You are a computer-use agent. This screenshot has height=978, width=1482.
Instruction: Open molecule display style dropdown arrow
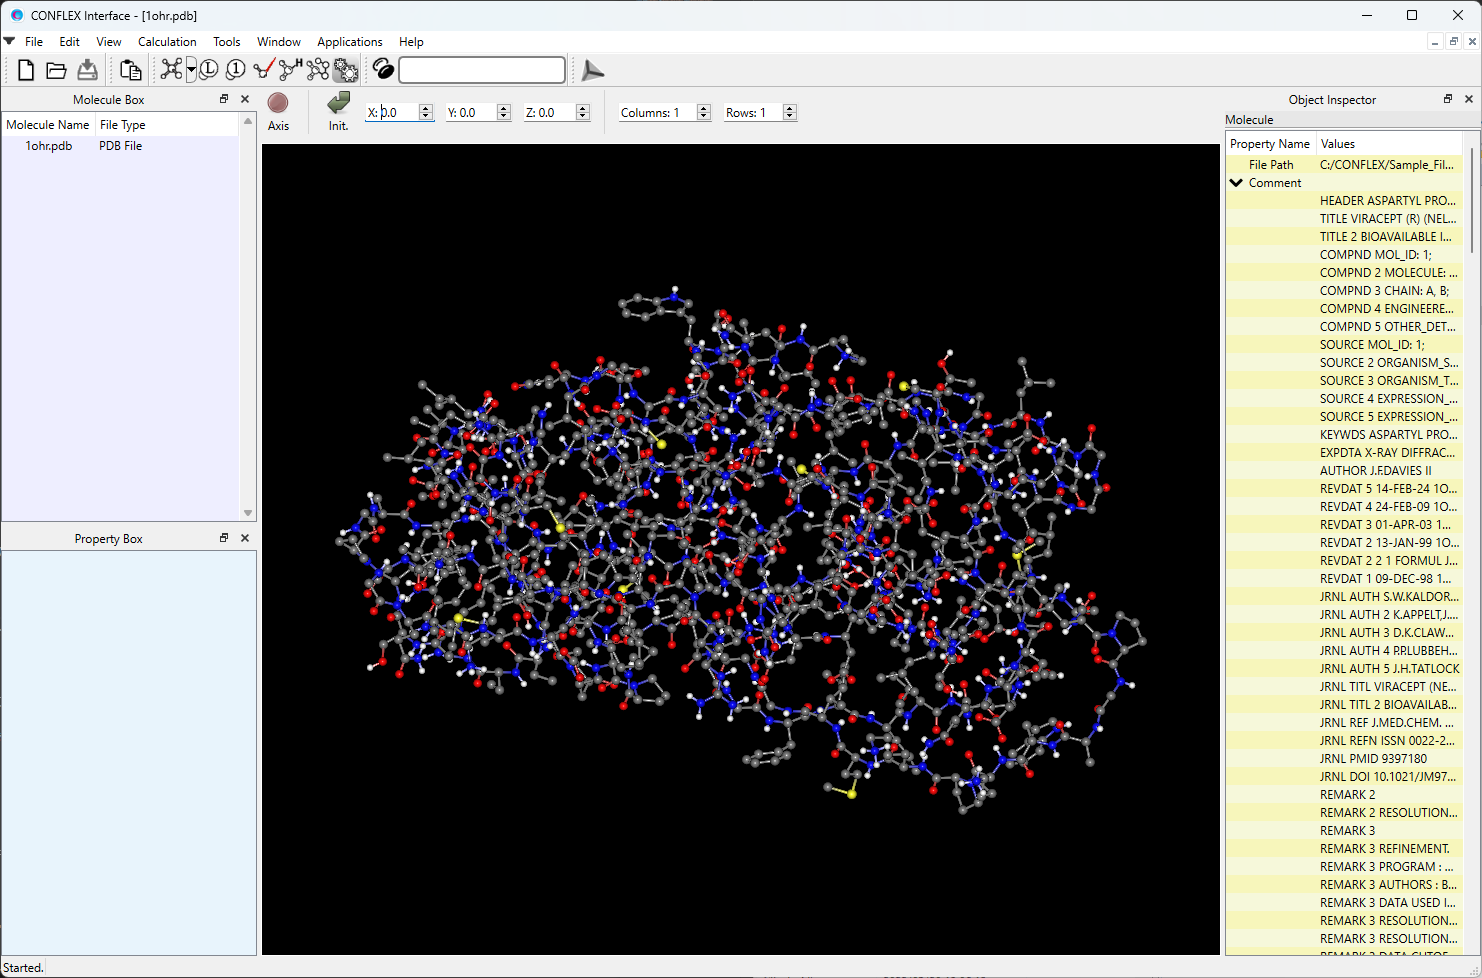(x=191, y=70)
